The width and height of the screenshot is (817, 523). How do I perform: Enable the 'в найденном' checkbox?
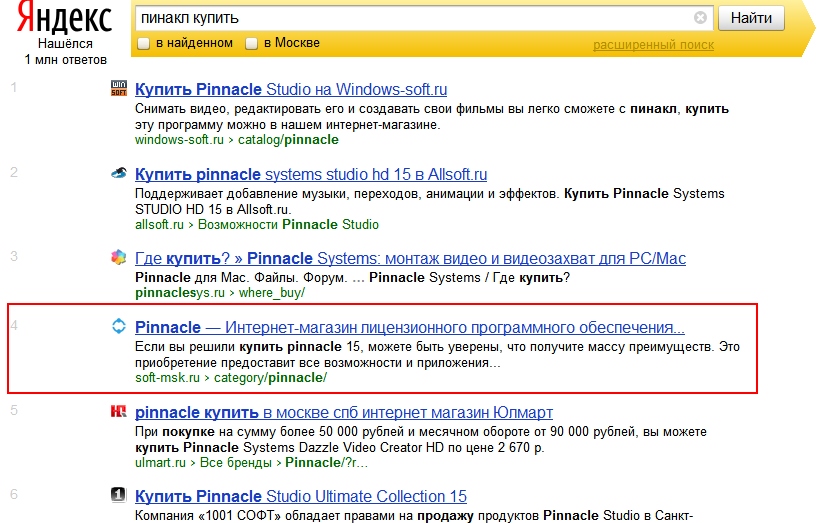tap(143, 44)
